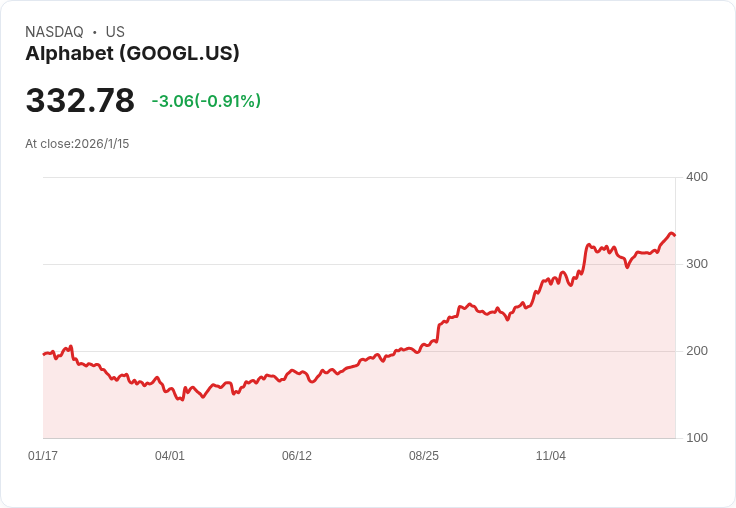The image size is (736, 508).
Task: Click the rightmost end of price line
Action: click(675, 235)
